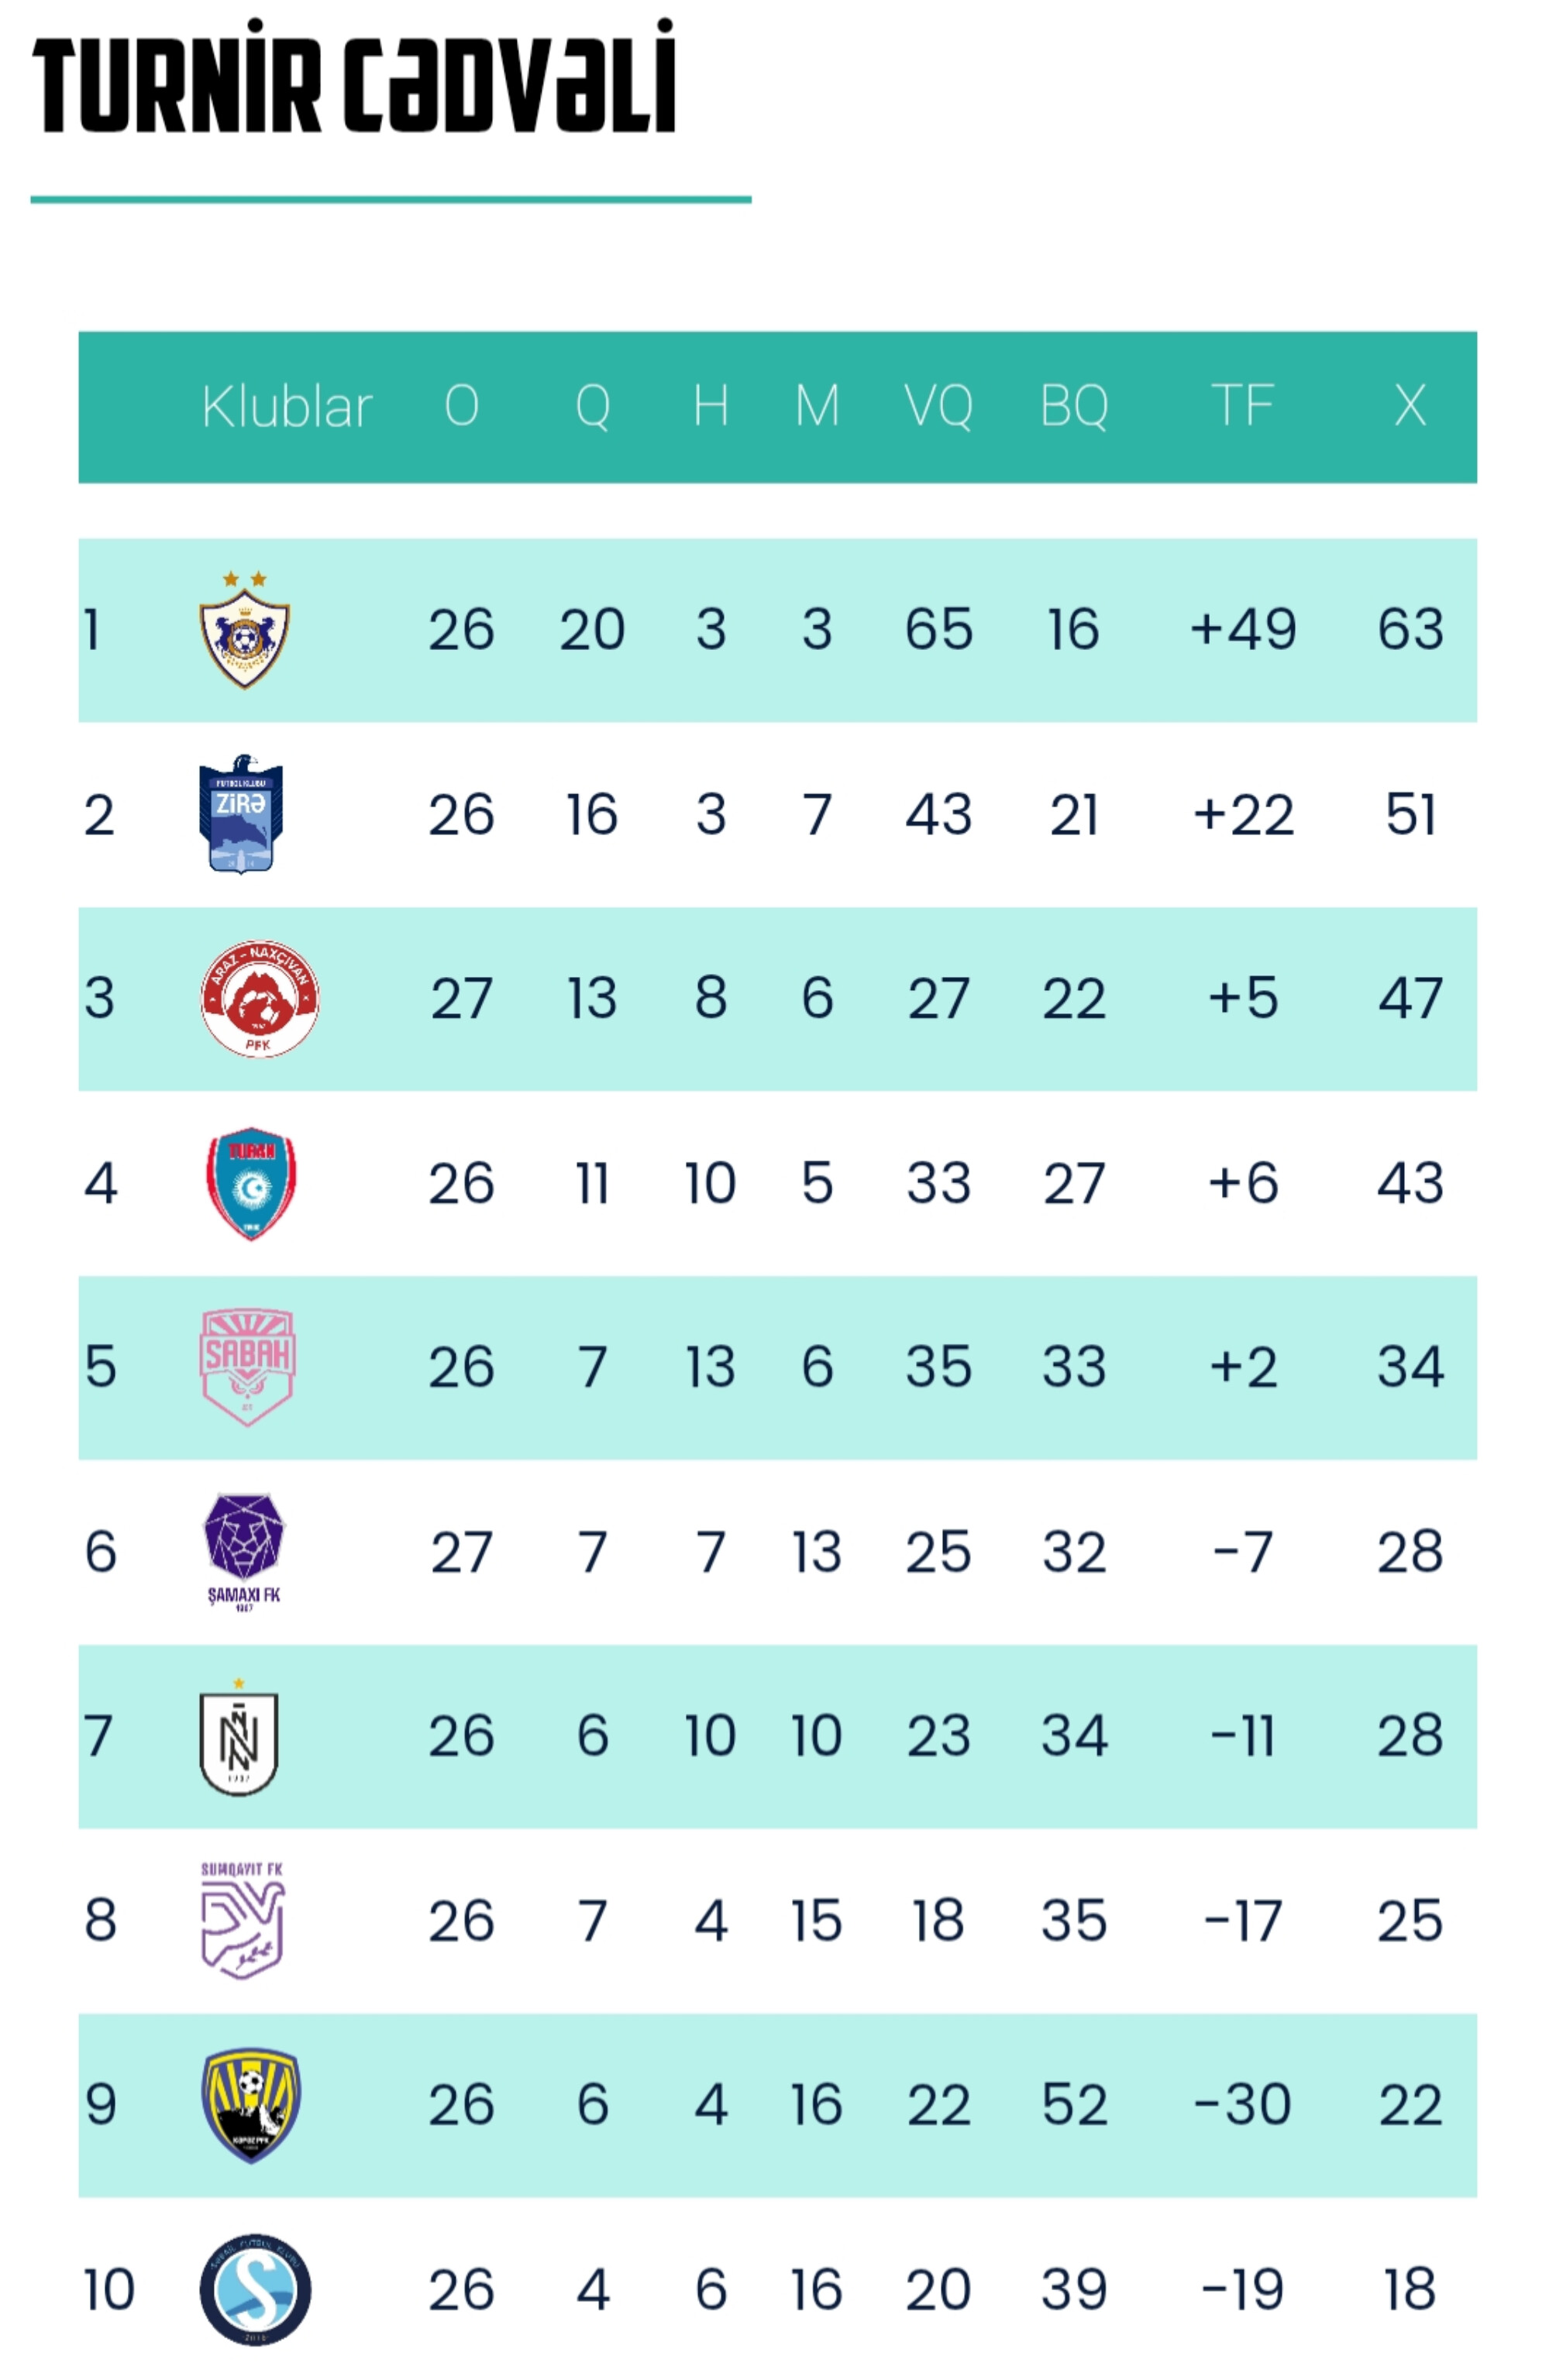
Task: Click the -30 goal difference value
Action: [x=1242, y=2104]
